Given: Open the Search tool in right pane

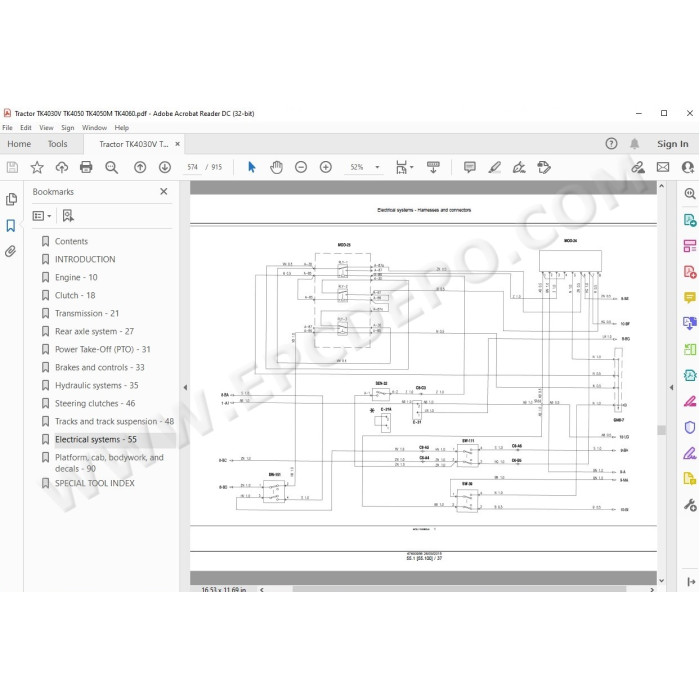Looking at the screenshot, I should click(x=690, y=194).
